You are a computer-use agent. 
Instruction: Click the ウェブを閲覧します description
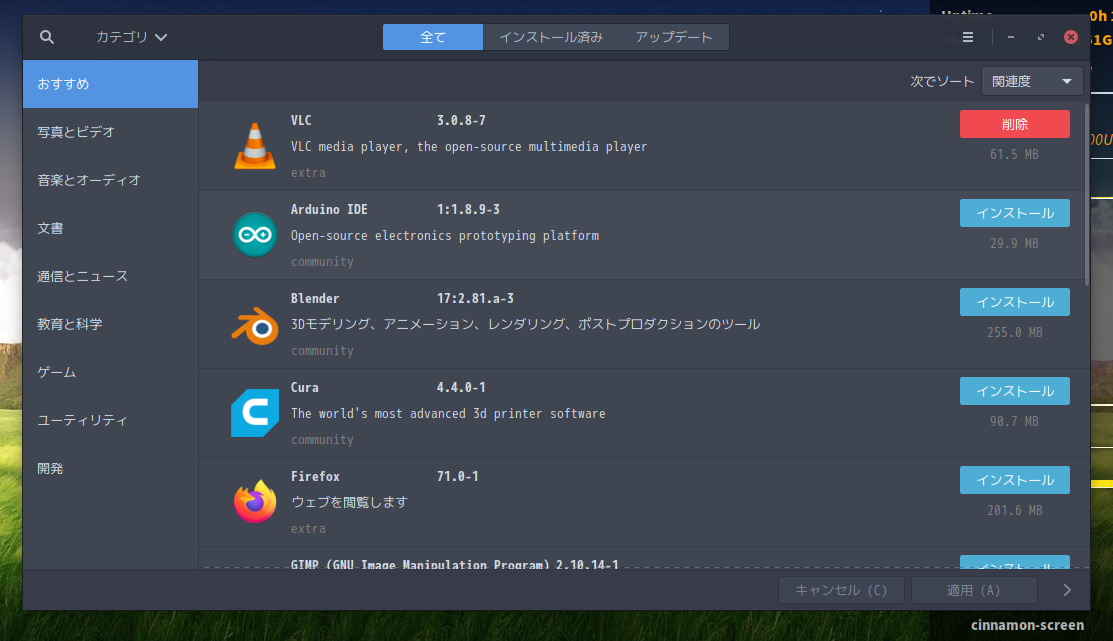tap(349, 502)
